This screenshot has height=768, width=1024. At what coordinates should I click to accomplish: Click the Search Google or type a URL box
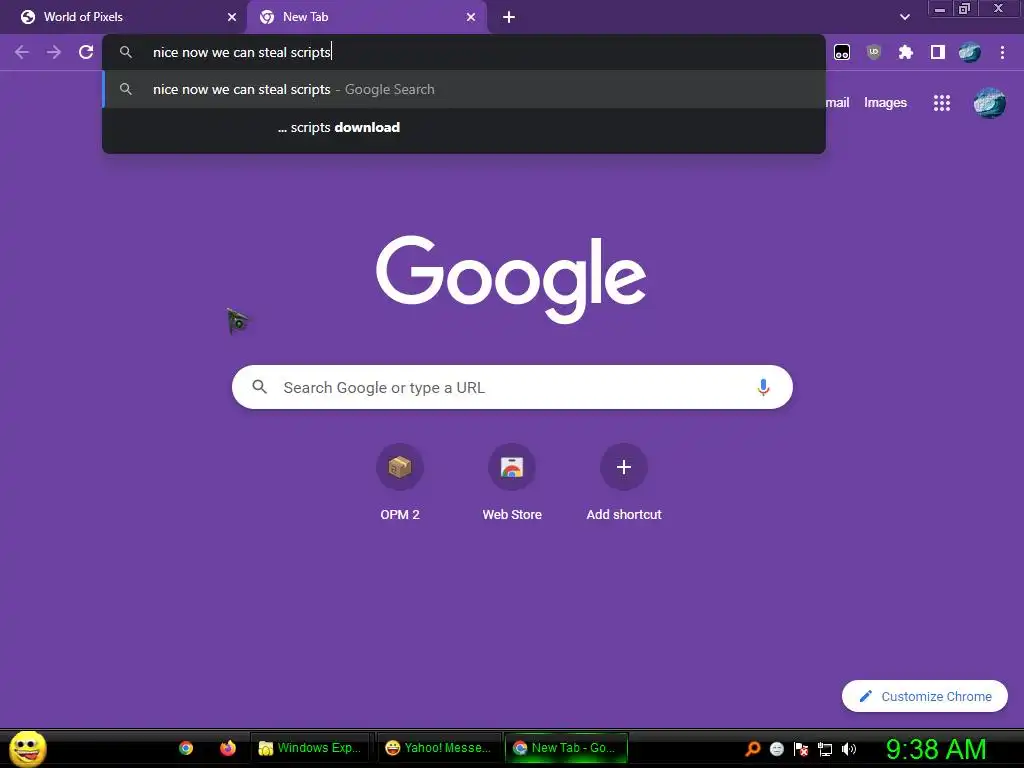coord(512,387)
